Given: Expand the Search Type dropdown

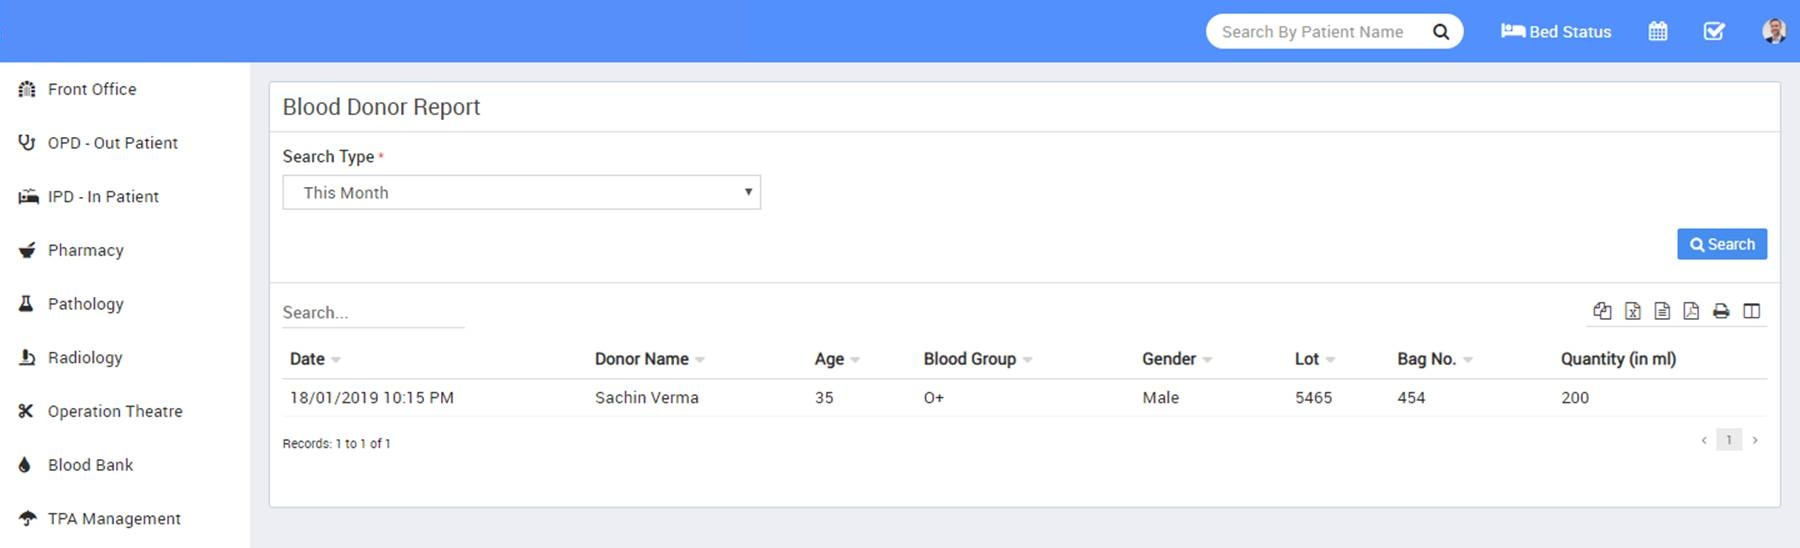Looking at the screenshot, I should (521, 193).
